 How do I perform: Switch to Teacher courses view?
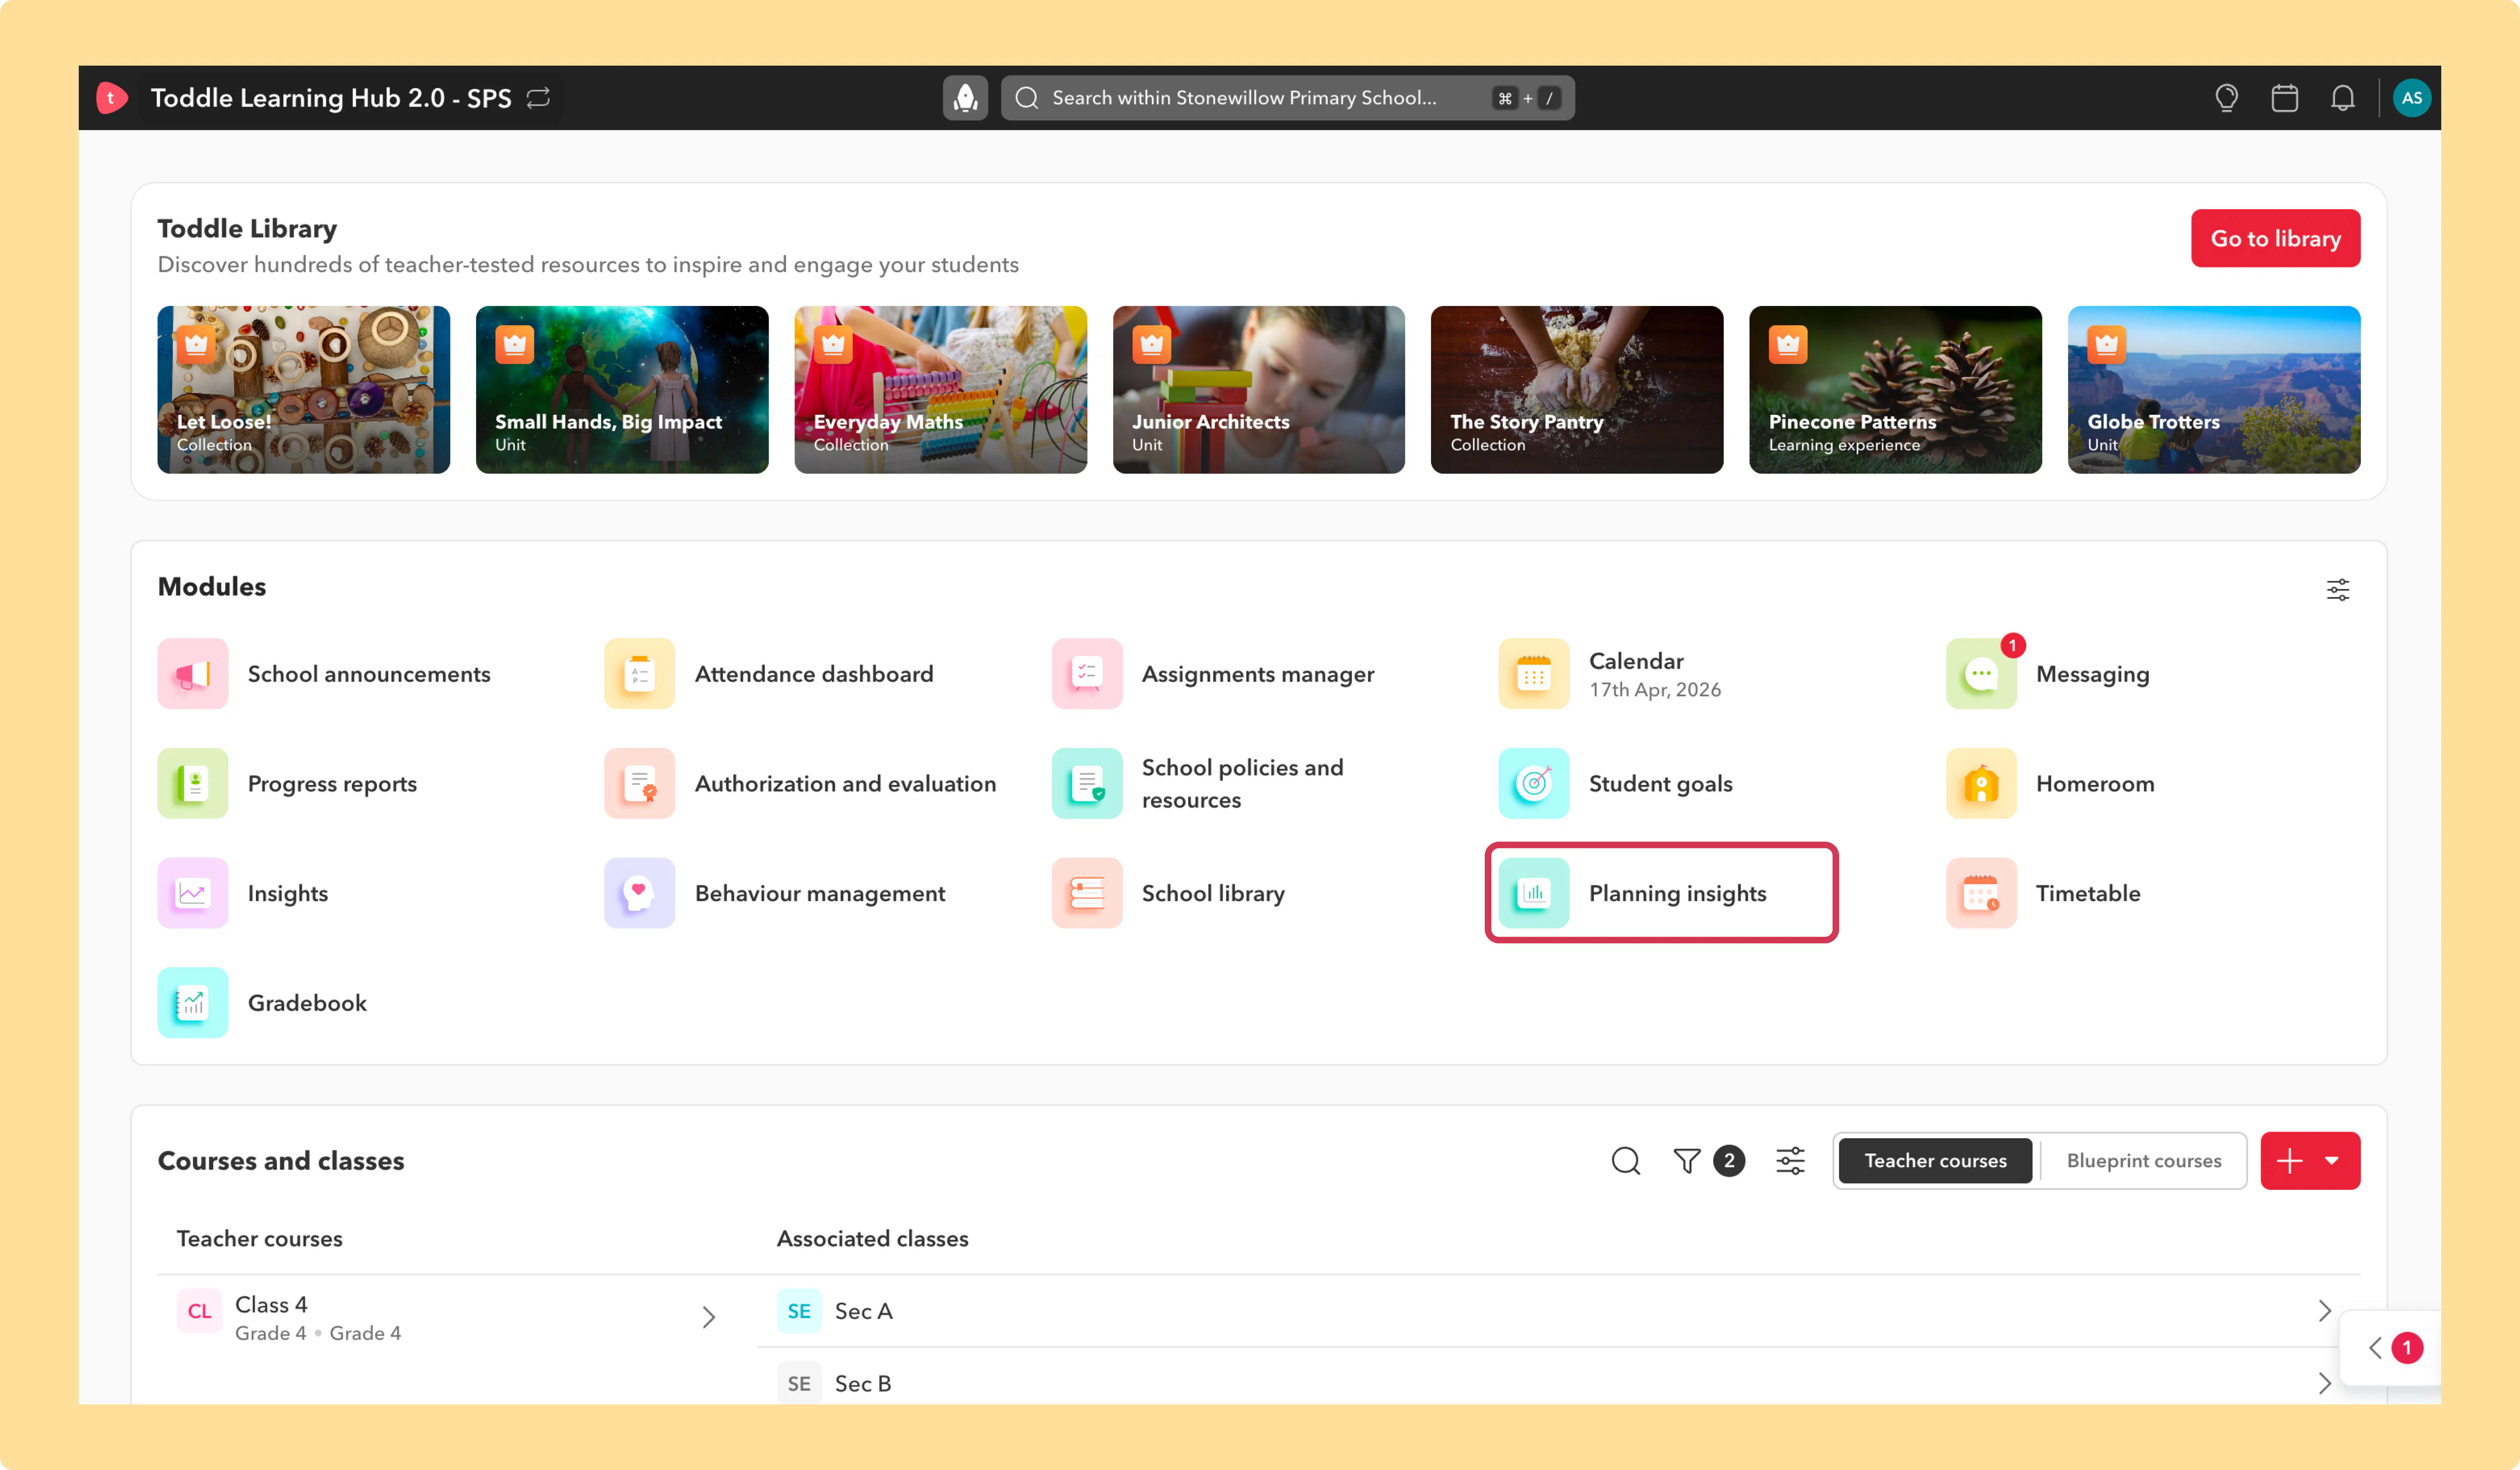point(1935,1161)
